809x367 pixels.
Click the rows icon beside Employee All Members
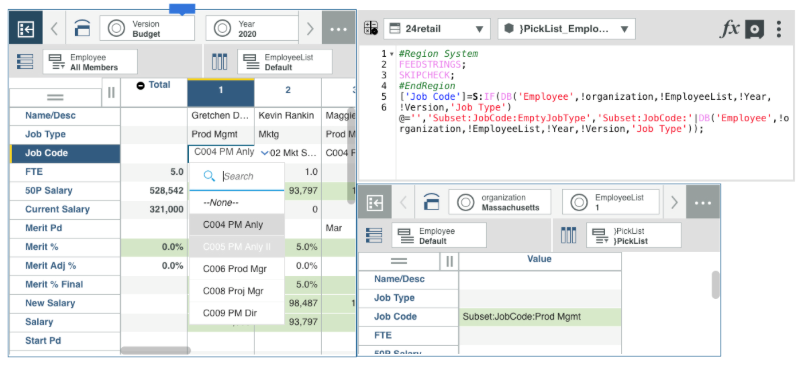[26, 61]
